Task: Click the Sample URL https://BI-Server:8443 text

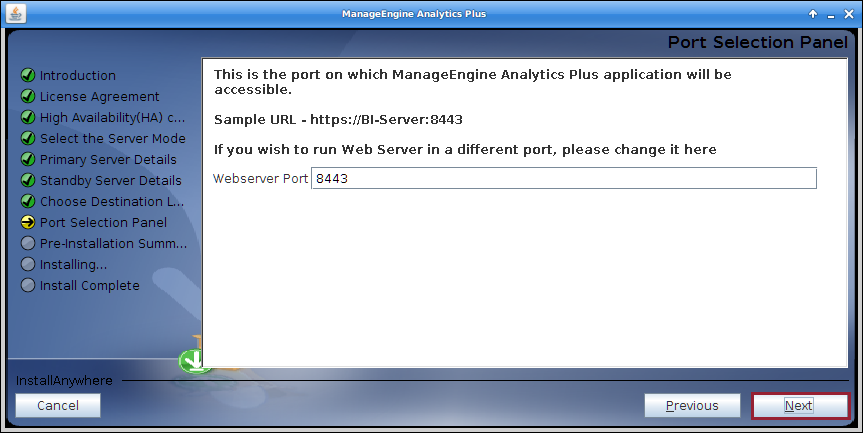Action: point(338,119)
